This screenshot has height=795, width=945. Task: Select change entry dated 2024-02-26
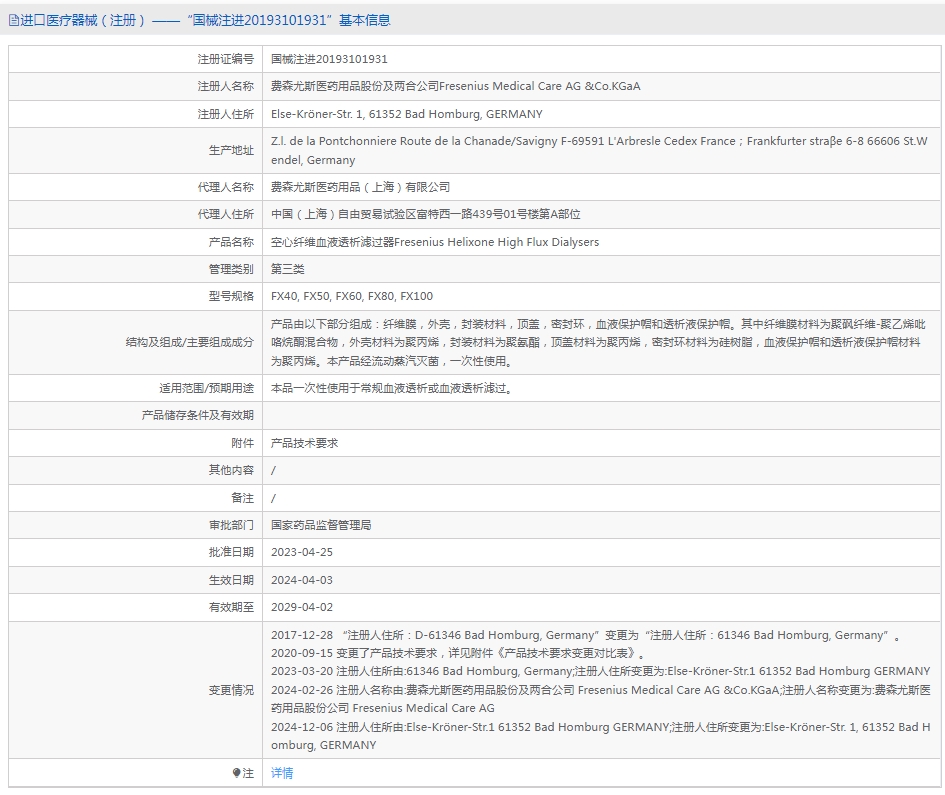pos(600,699)
